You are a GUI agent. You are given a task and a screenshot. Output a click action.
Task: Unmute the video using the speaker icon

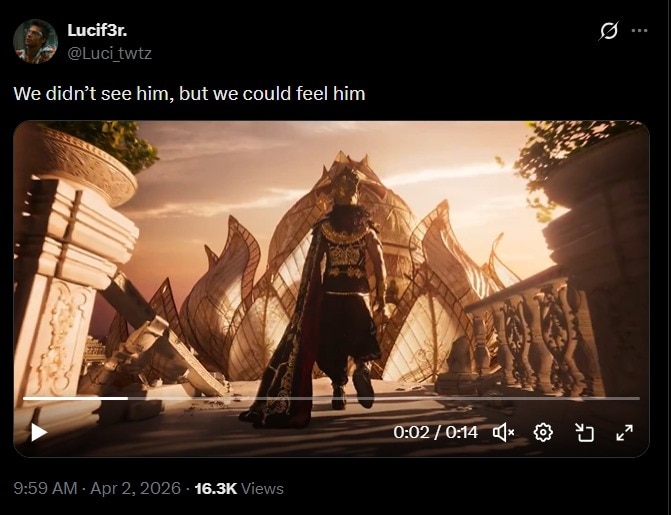(x=503, y=432)
